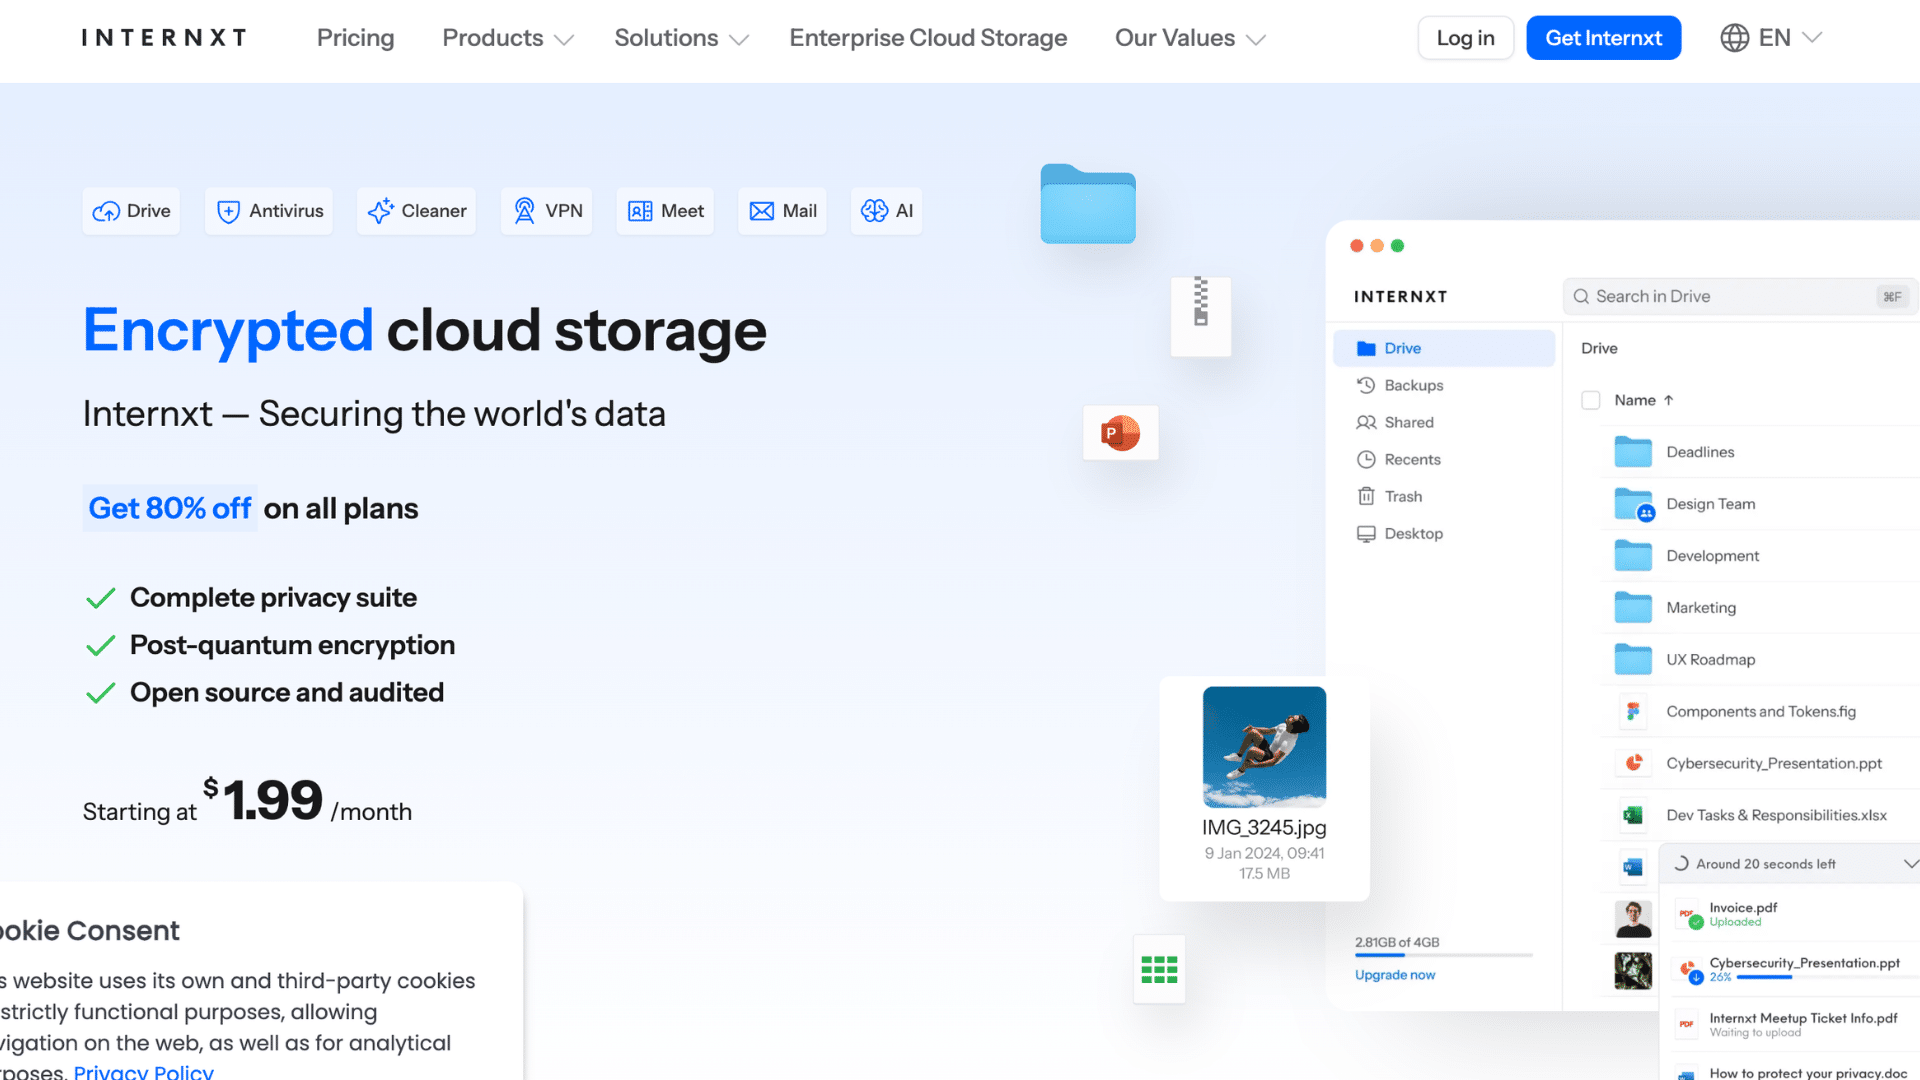Viewport: 1920px width, 1080px height.
Task: Click the Recents clock icon in sidebar
Action: [1366, 459]
